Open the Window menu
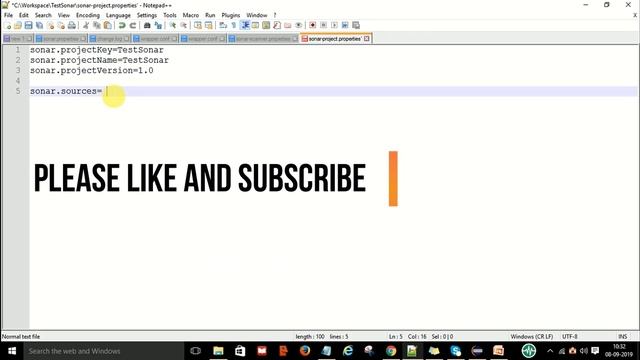Image resolution: width=640 pixels, height=360 pixels. click(x=257, y=15)
